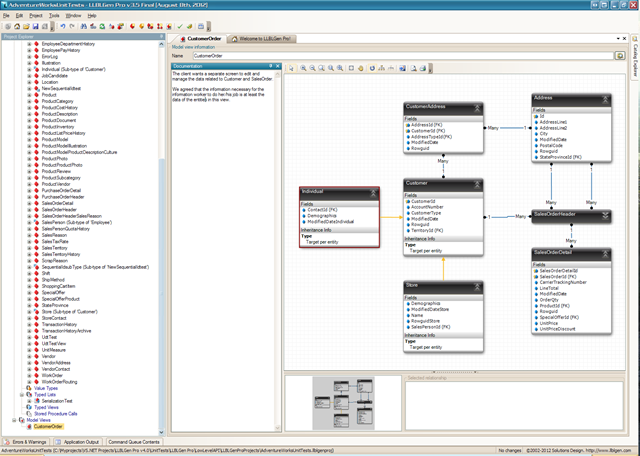This screenshot has height=456, width=640.
Task: Select CustomerOrder under Model Views
Action: (x=48, y=427)
